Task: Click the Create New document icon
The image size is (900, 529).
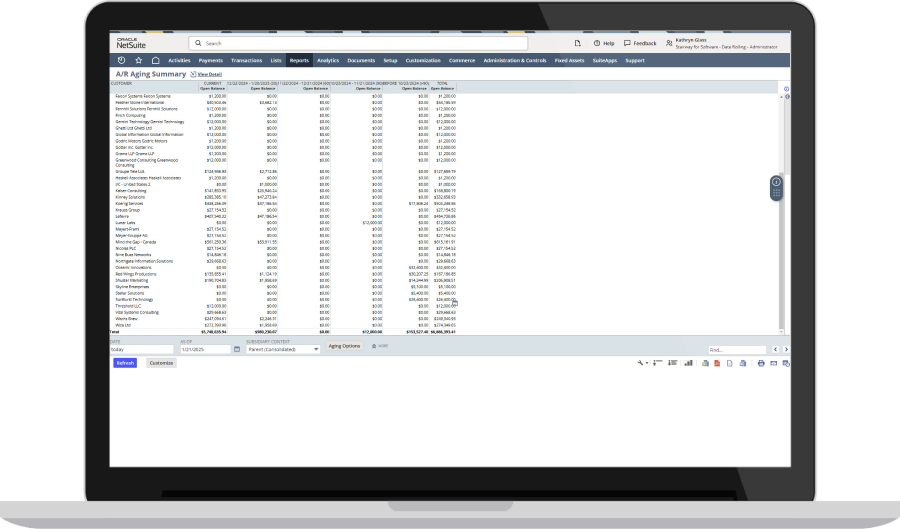Action: click(x=577, y=43)
